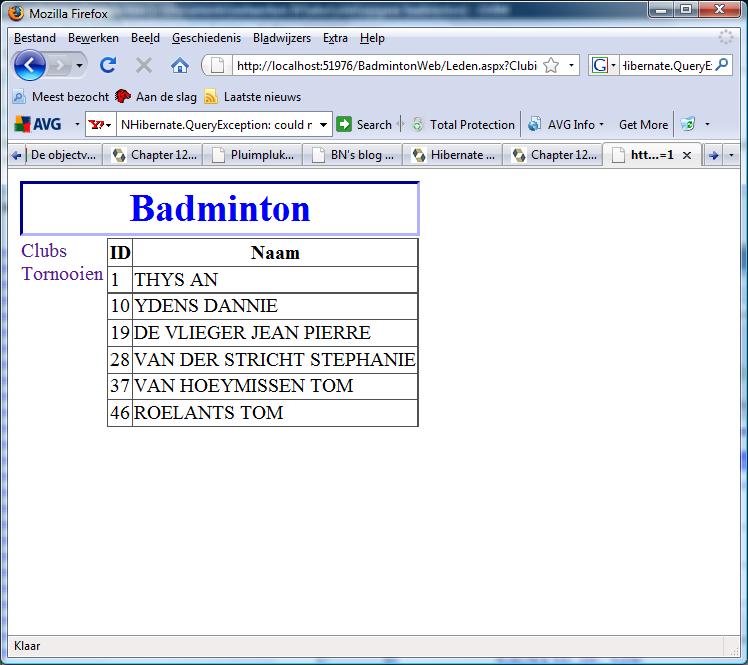
Task: Bookmark this page with the star icon
Action: click(550, 65)
